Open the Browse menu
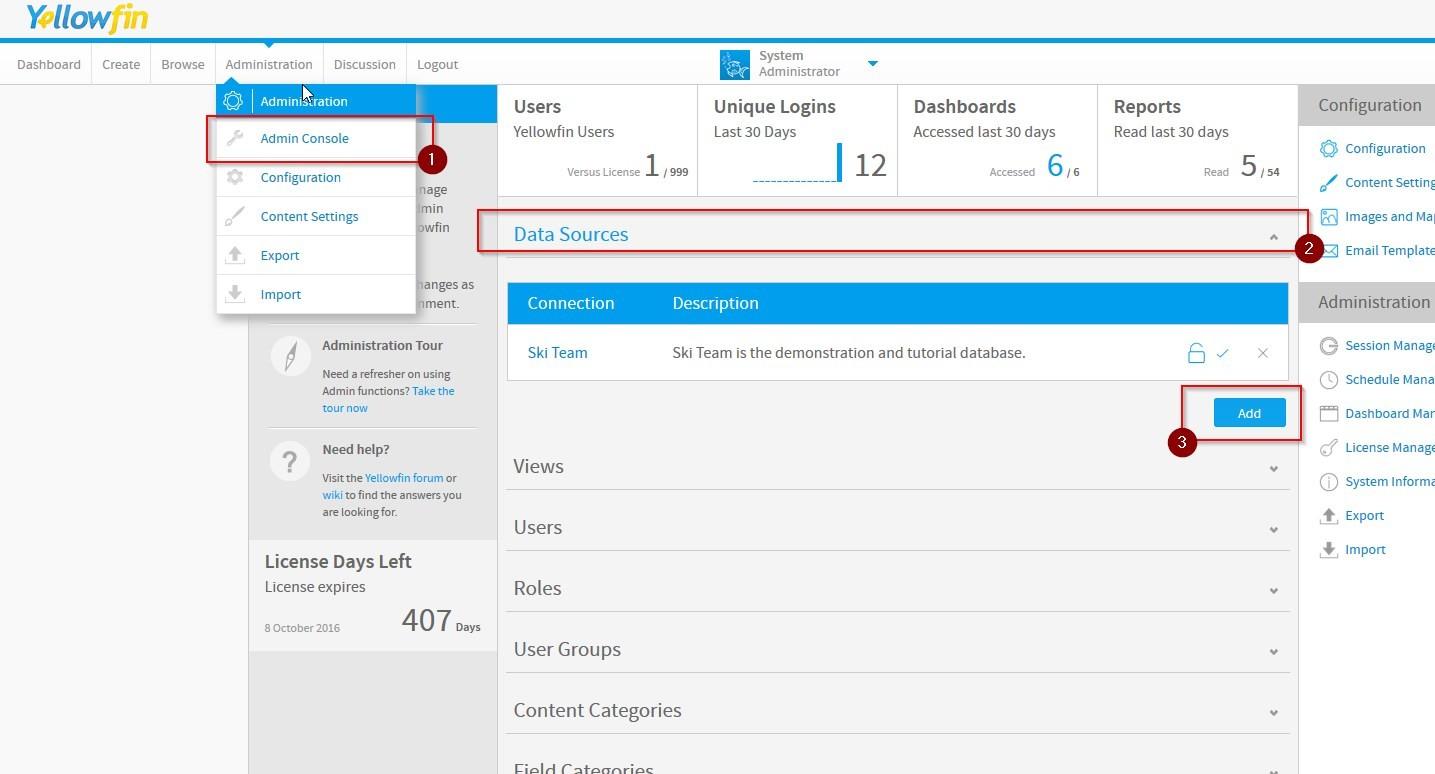Viewport: 1435px width, 774px height. (x=183, y=64)
